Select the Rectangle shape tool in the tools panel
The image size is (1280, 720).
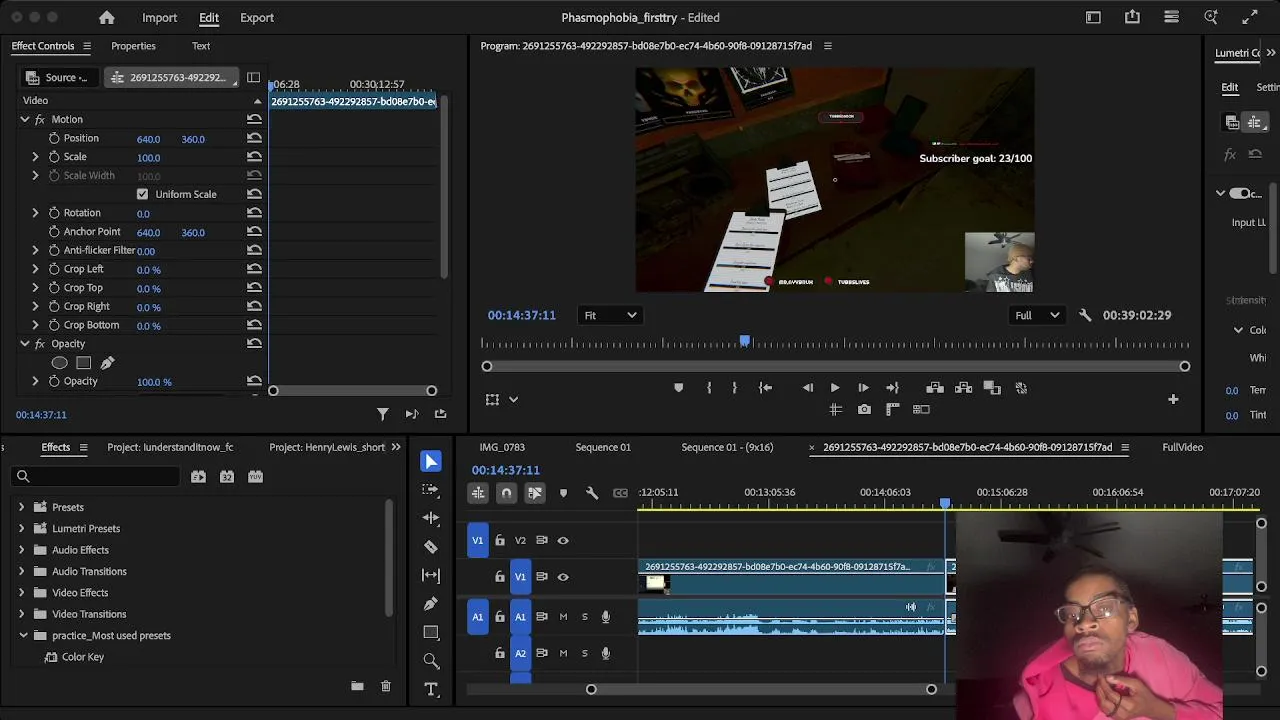click(431, 632)
